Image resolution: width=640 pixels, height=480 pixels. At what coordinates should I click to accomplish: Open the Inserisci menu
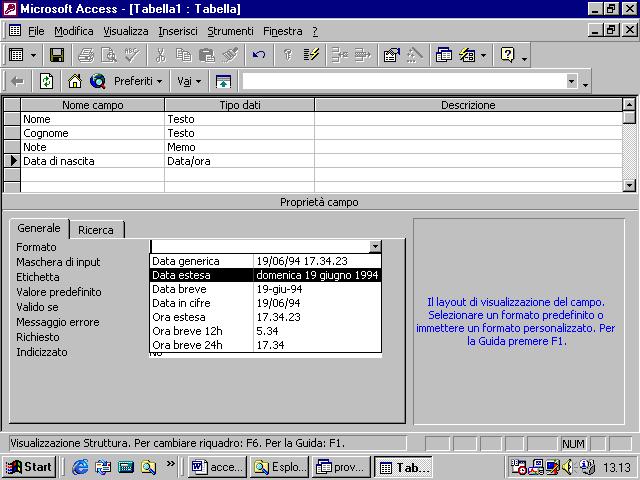178,31
